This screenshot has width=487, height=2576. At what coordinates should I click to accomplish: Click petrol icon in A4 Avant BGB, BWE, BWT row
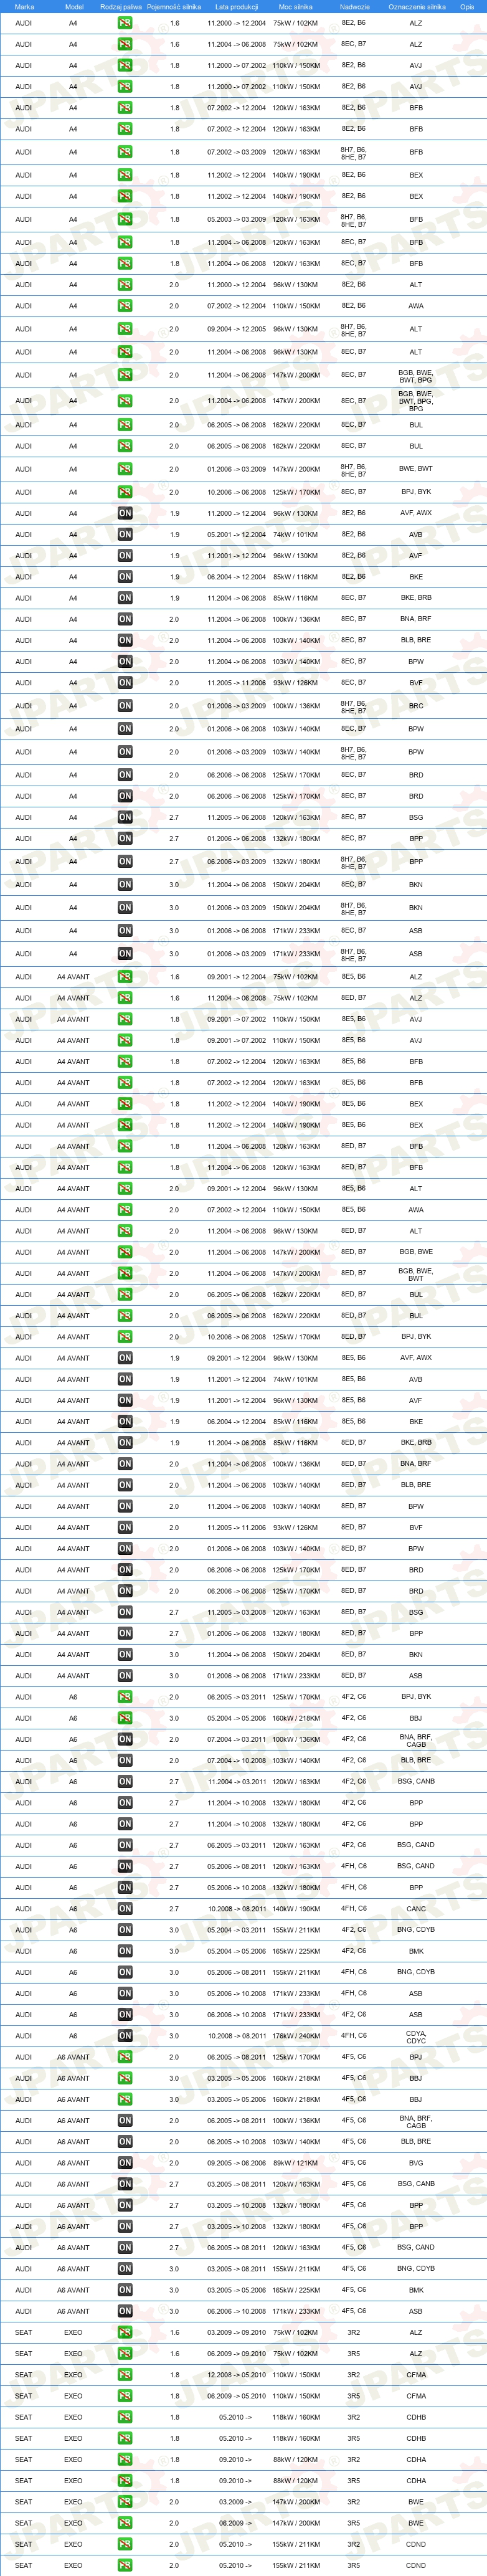(x=124, y=1274)
